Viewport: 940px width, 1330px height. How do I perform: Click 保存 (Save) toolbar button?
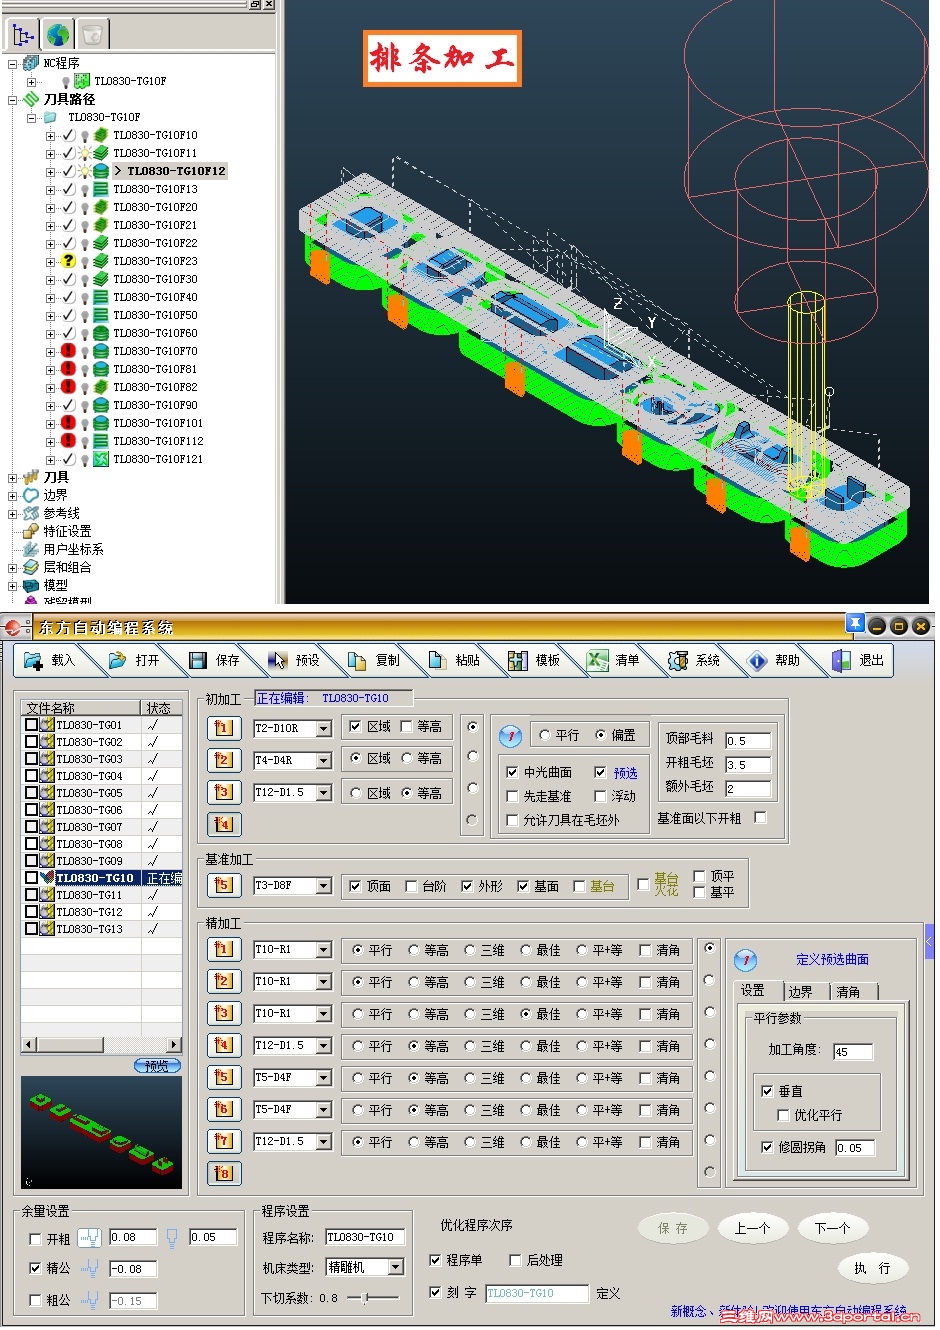(214, 660)
